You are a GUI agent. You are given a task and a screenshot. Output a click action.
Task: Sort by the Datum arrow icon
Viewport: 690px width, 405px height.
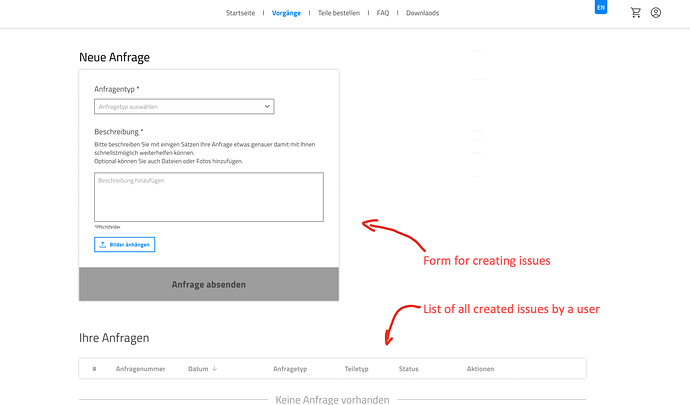tap(214, 369)
